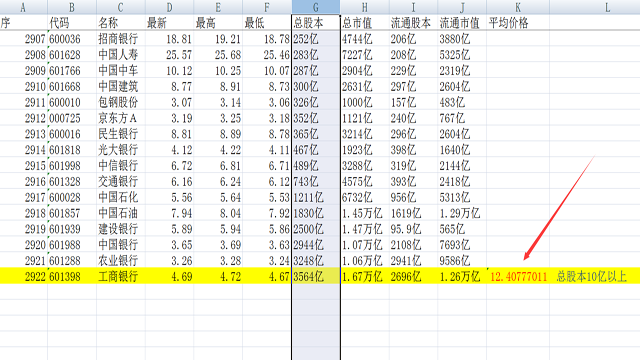Select the 包钢股份 name cell
The width and height of the screenshot is (640, 360).
(x=120, y=102)
